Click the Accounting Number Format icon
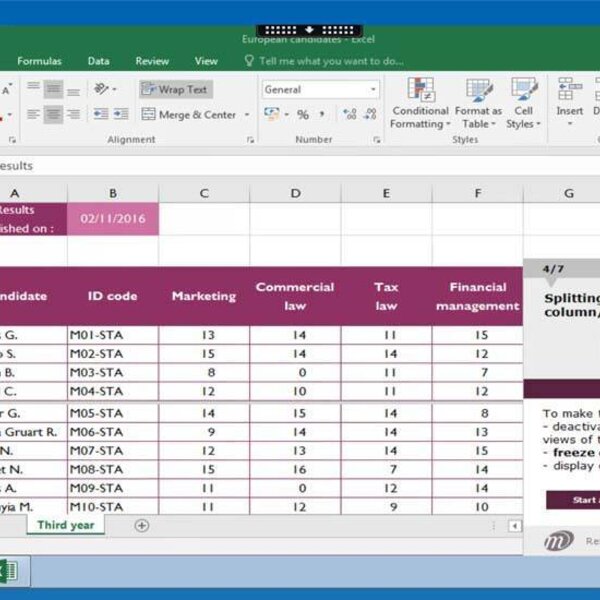The width and height of the screenshot is (600, 600). click(x=272, y=114)
